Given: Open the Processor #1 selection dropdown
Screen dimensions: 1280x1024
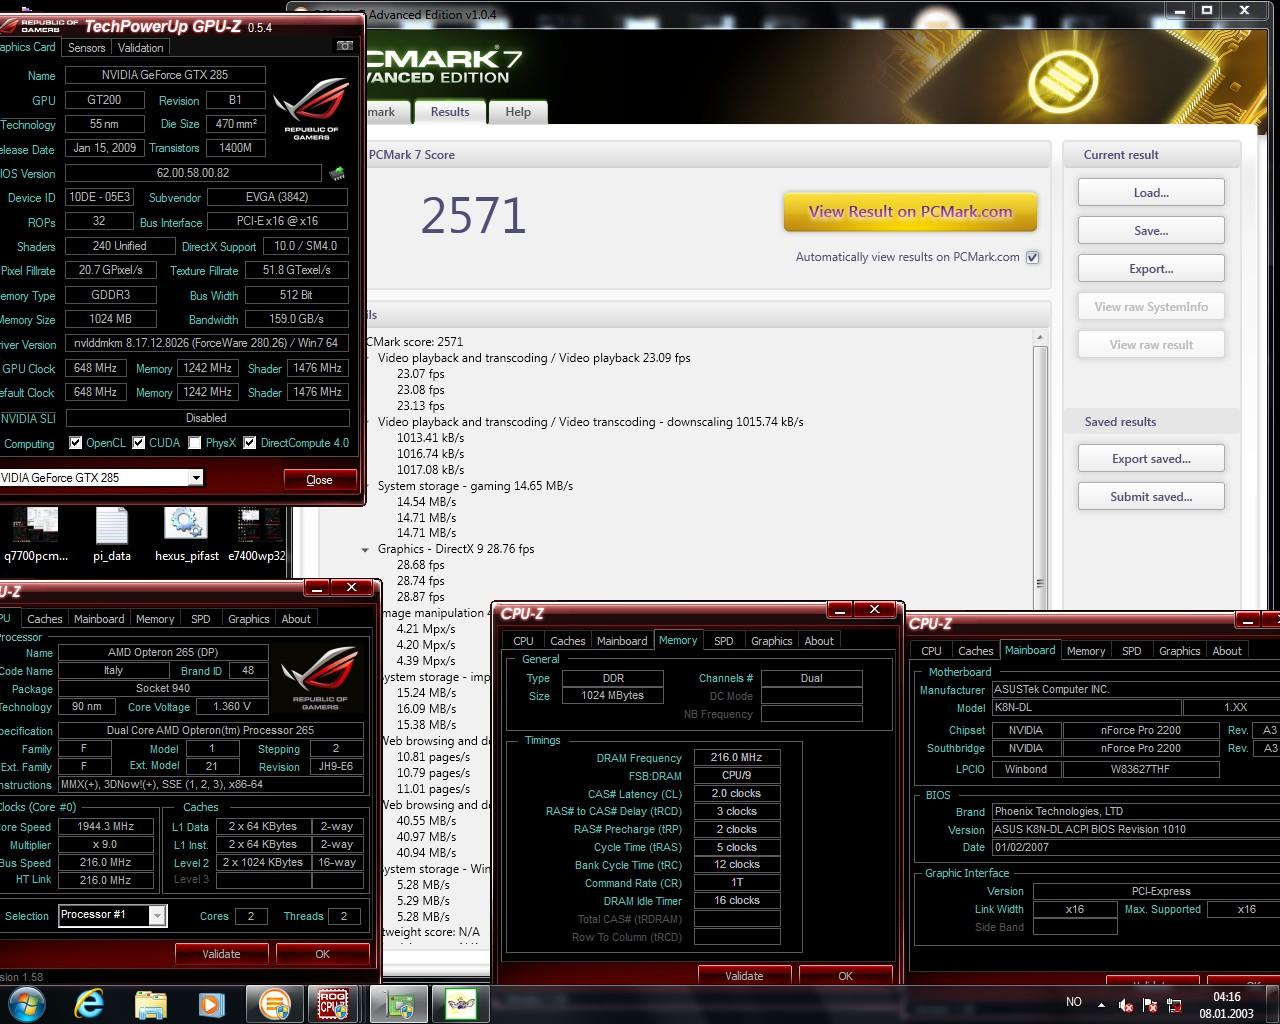Looking at the screenshot, I should click(157, 915).
